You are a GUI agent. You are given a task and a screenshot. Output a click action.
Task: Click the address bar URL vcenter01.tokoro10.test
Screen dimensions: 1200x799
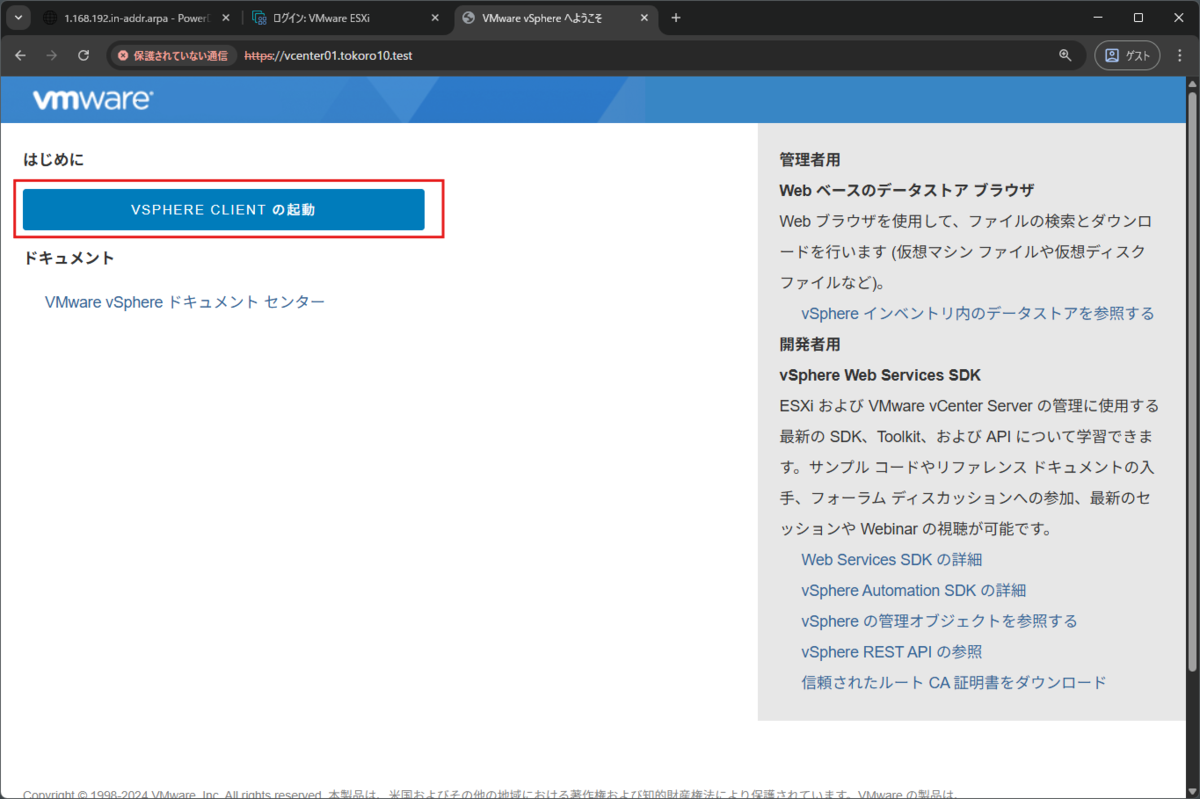point(329,56)
